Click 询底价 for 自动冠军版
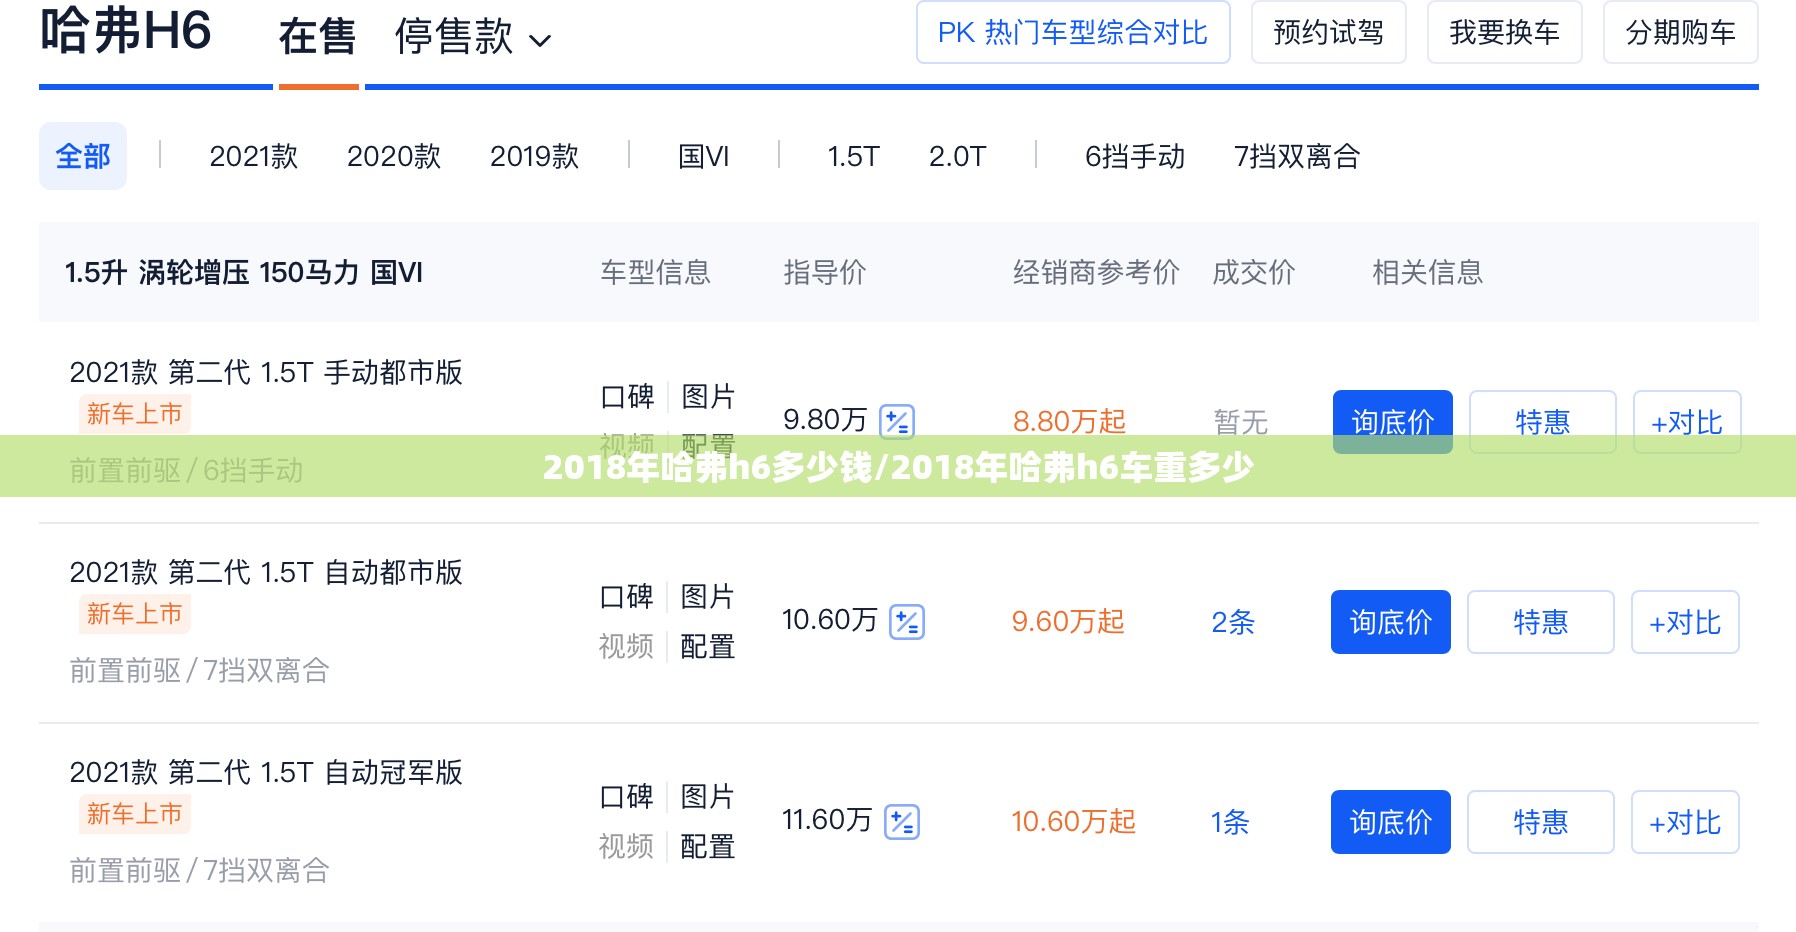 [1391, 822]
